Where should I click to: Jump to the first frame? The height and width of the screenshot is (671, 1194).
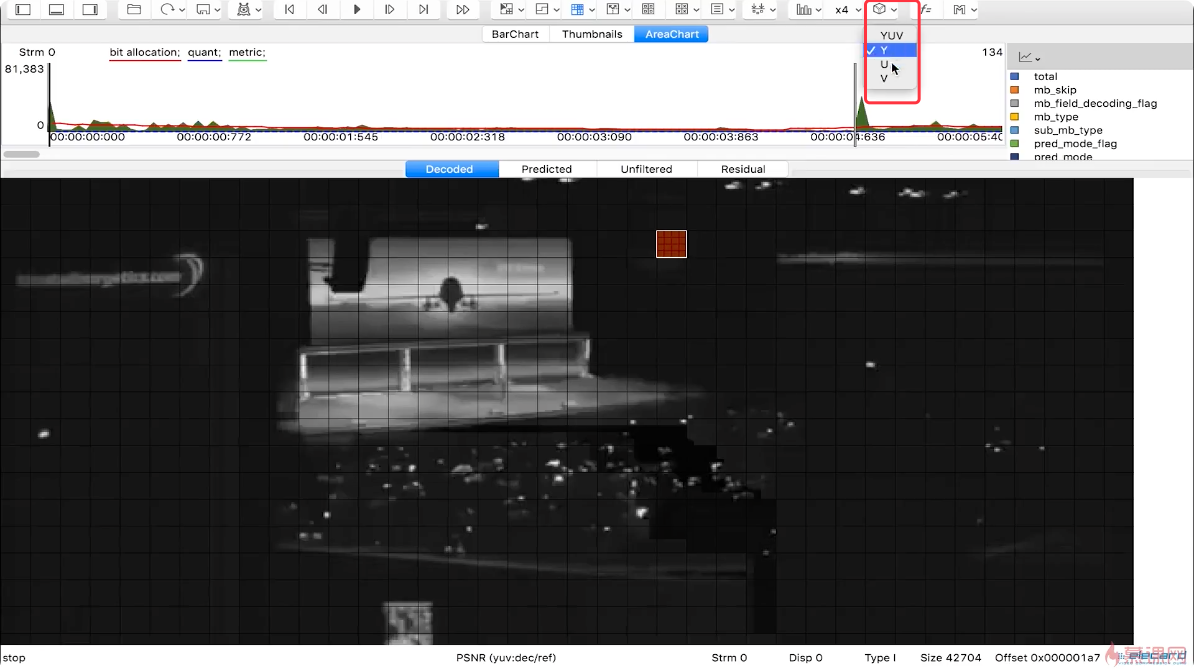pos(289,10)
